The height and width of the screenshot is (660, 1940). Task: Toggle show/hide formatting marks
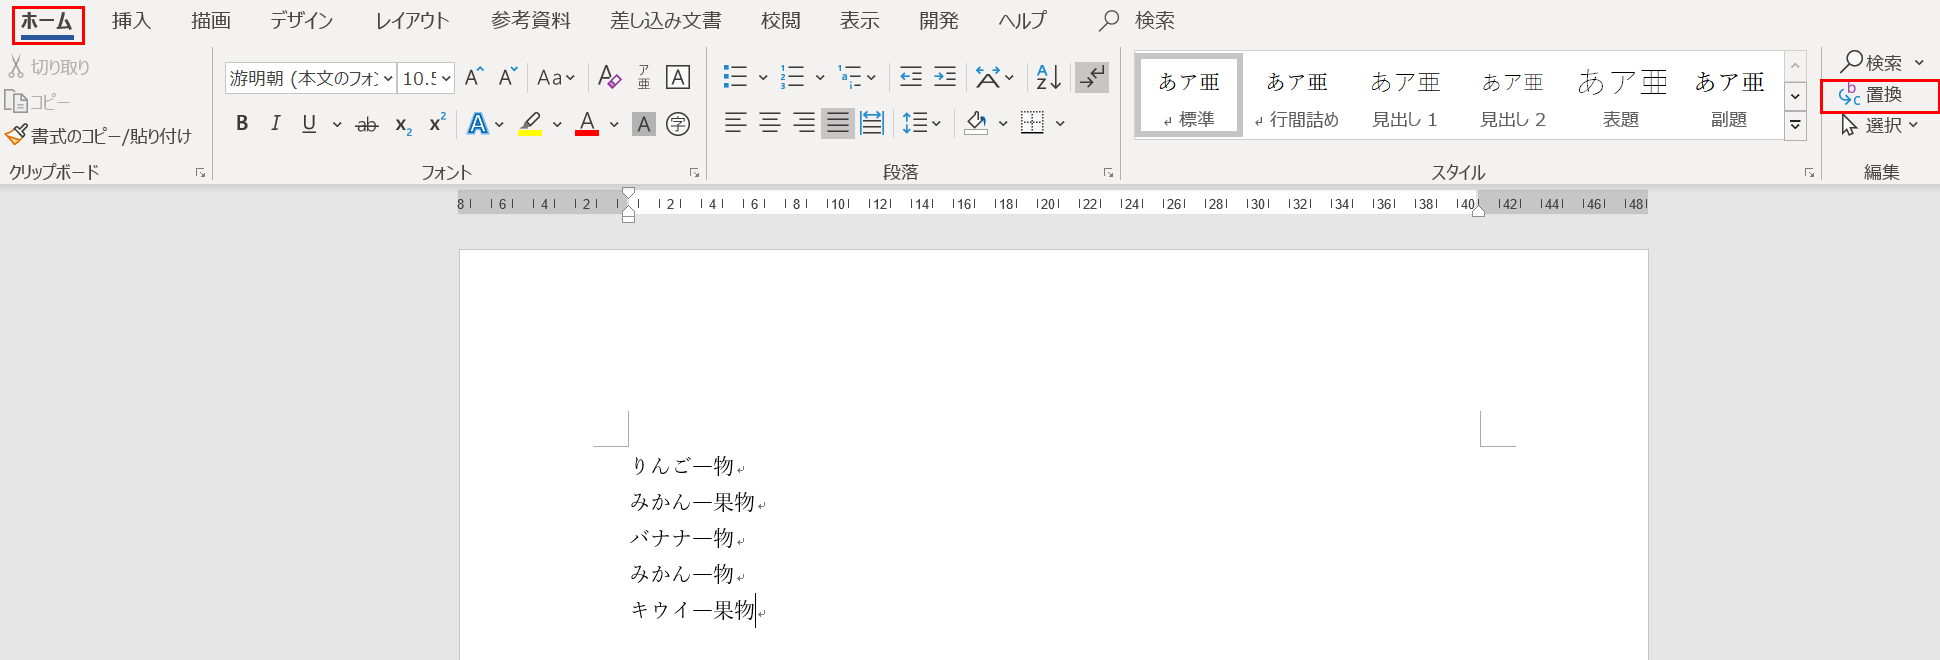point(1092,77)
